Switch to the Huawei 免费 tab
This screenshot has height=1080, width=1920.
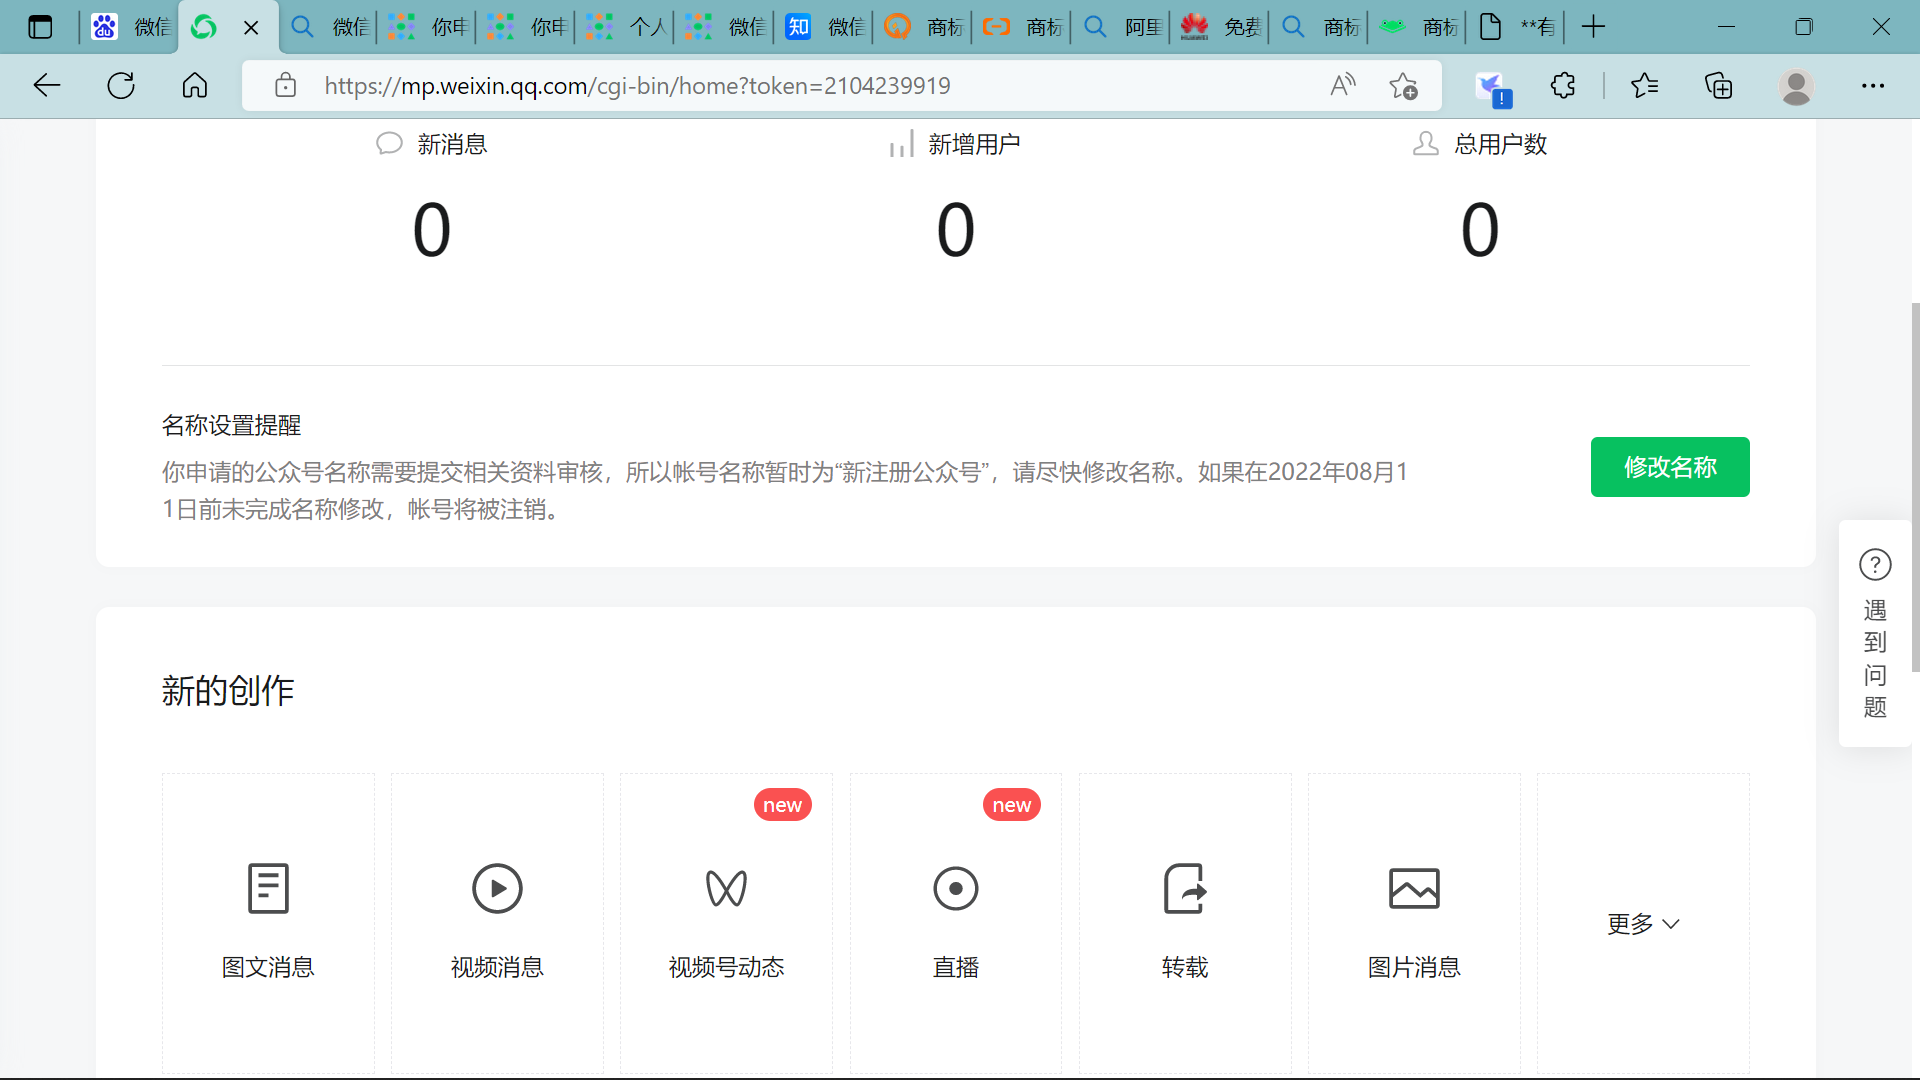pyautogui.click(x=1219, y=27)
